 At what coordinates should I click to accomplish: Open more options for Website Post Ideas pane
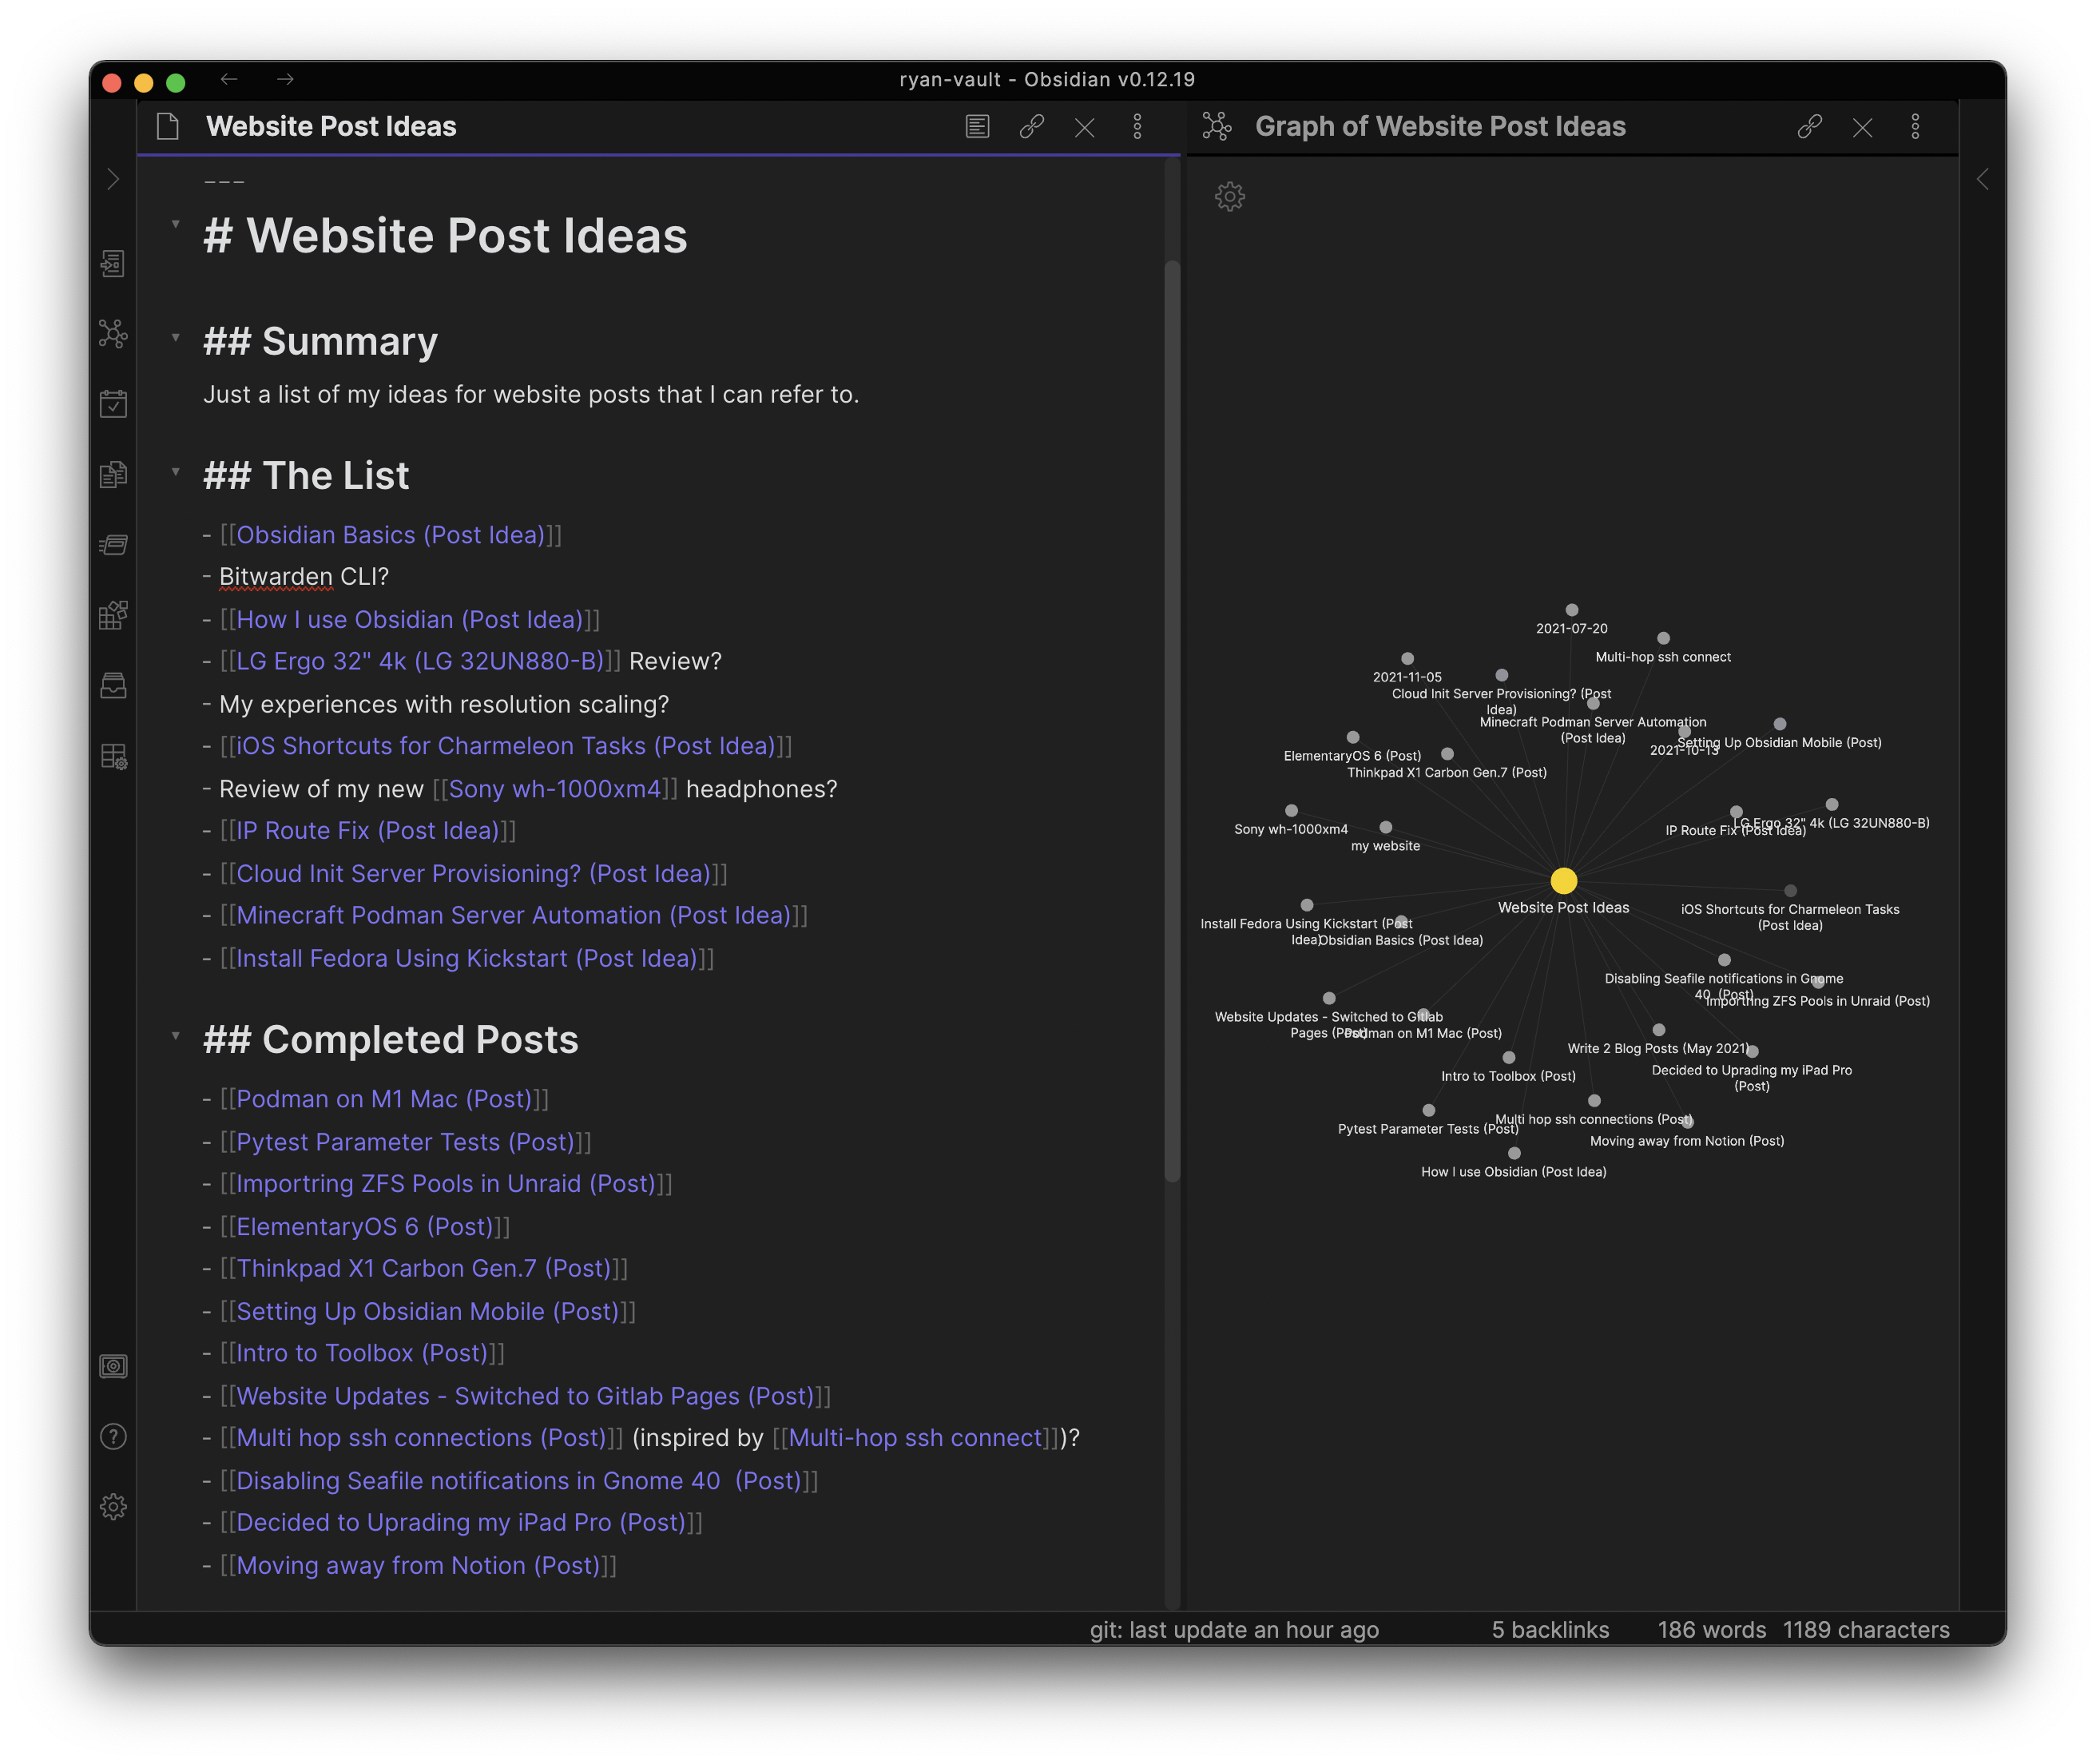(1137, 127)
